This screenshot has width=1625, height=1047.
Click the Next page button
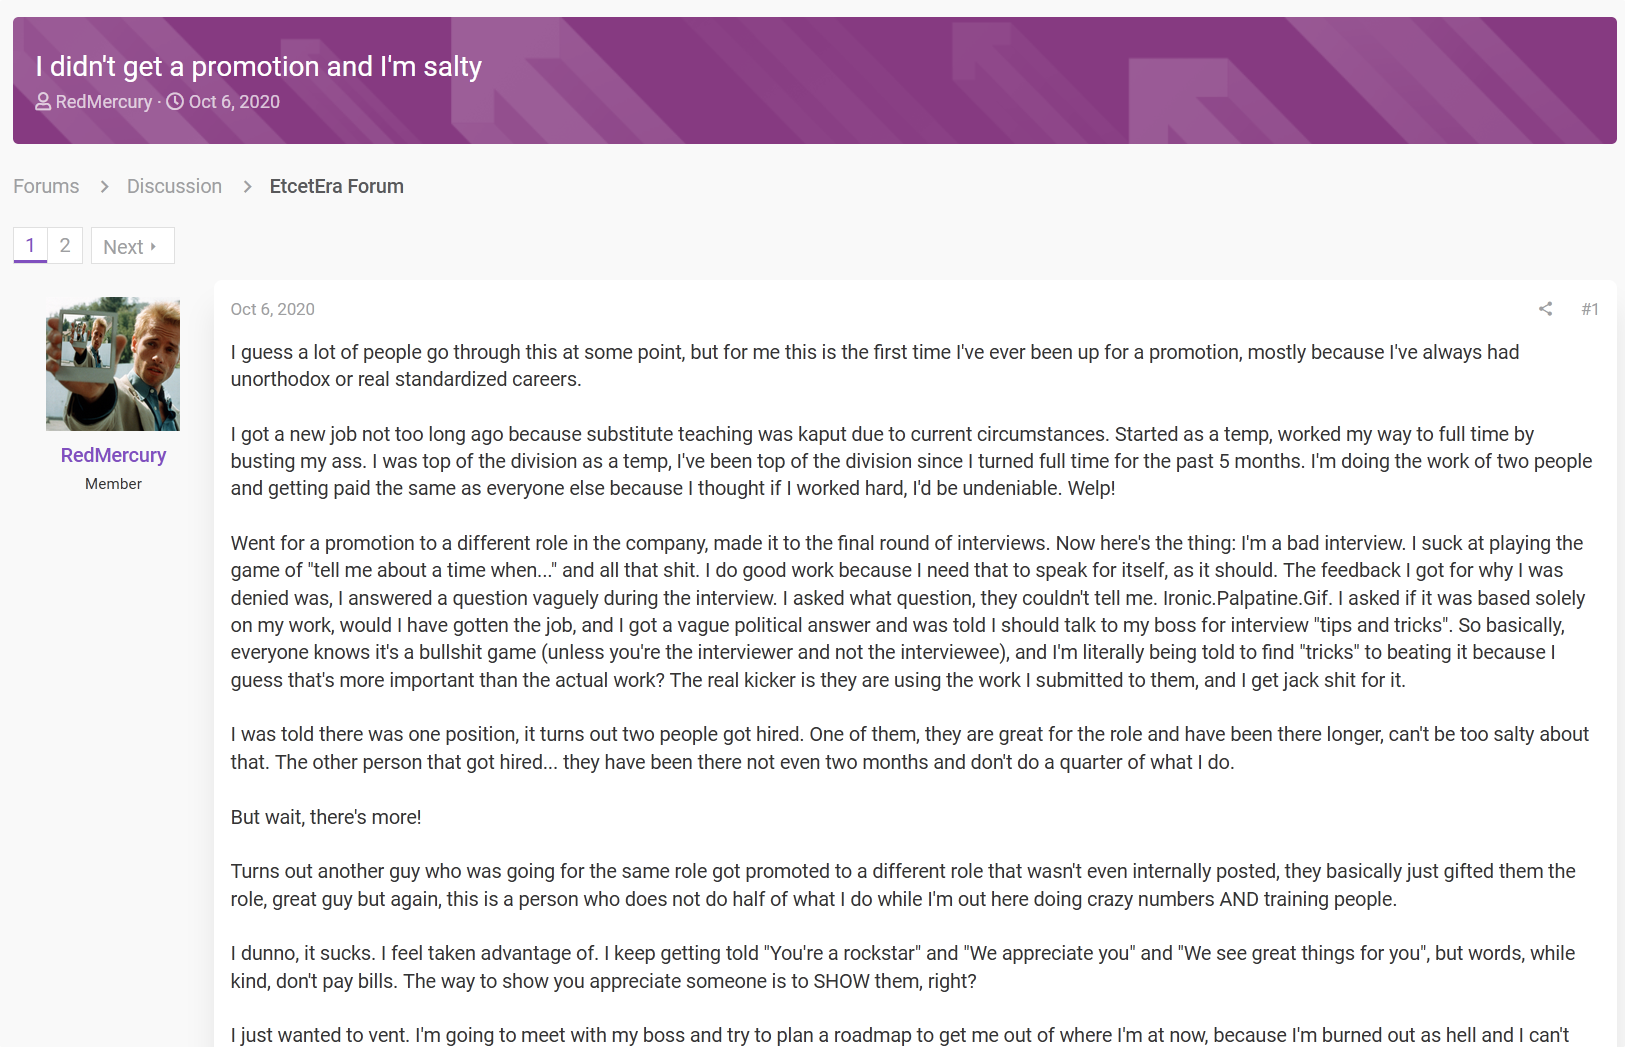[132, 246]
